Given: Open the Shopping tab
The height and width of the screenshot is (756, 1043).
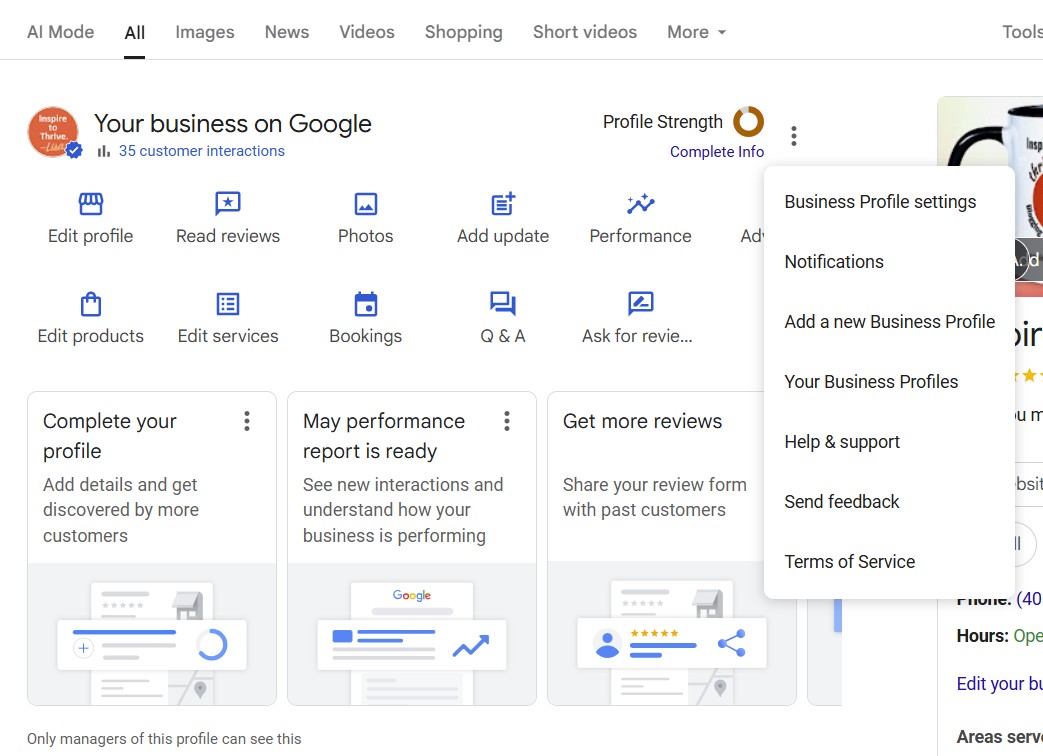Looking at the screenshot, I should [464, 32].
